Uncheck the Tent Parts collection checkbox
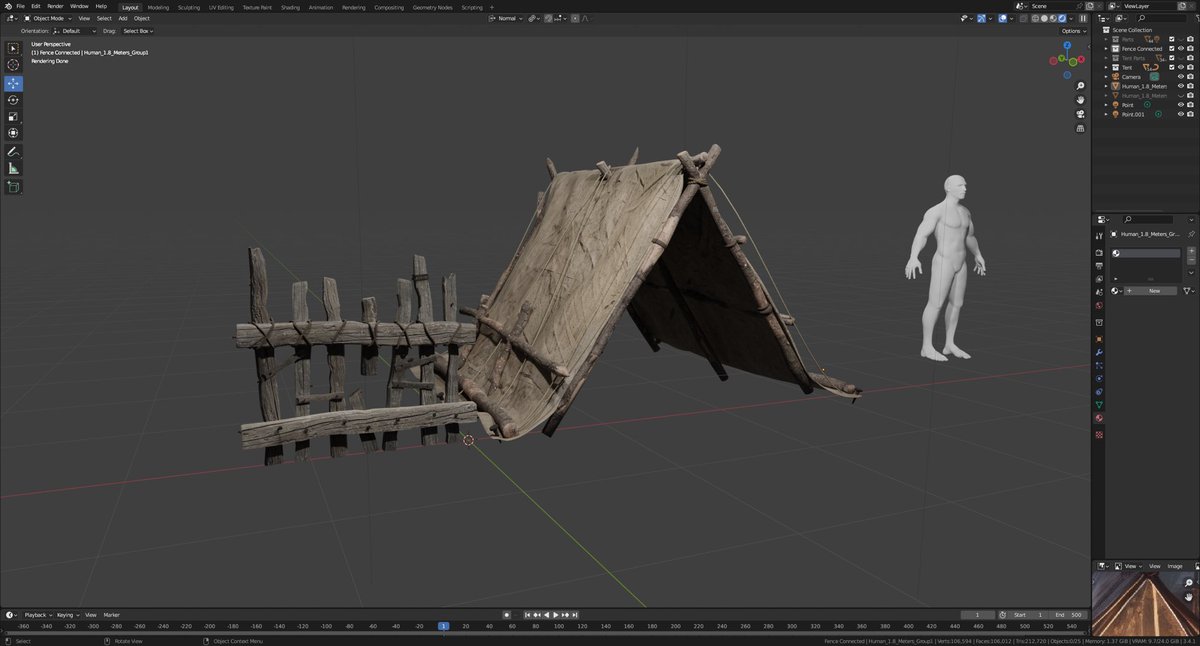1200x646 pixels. (1172, 58)
